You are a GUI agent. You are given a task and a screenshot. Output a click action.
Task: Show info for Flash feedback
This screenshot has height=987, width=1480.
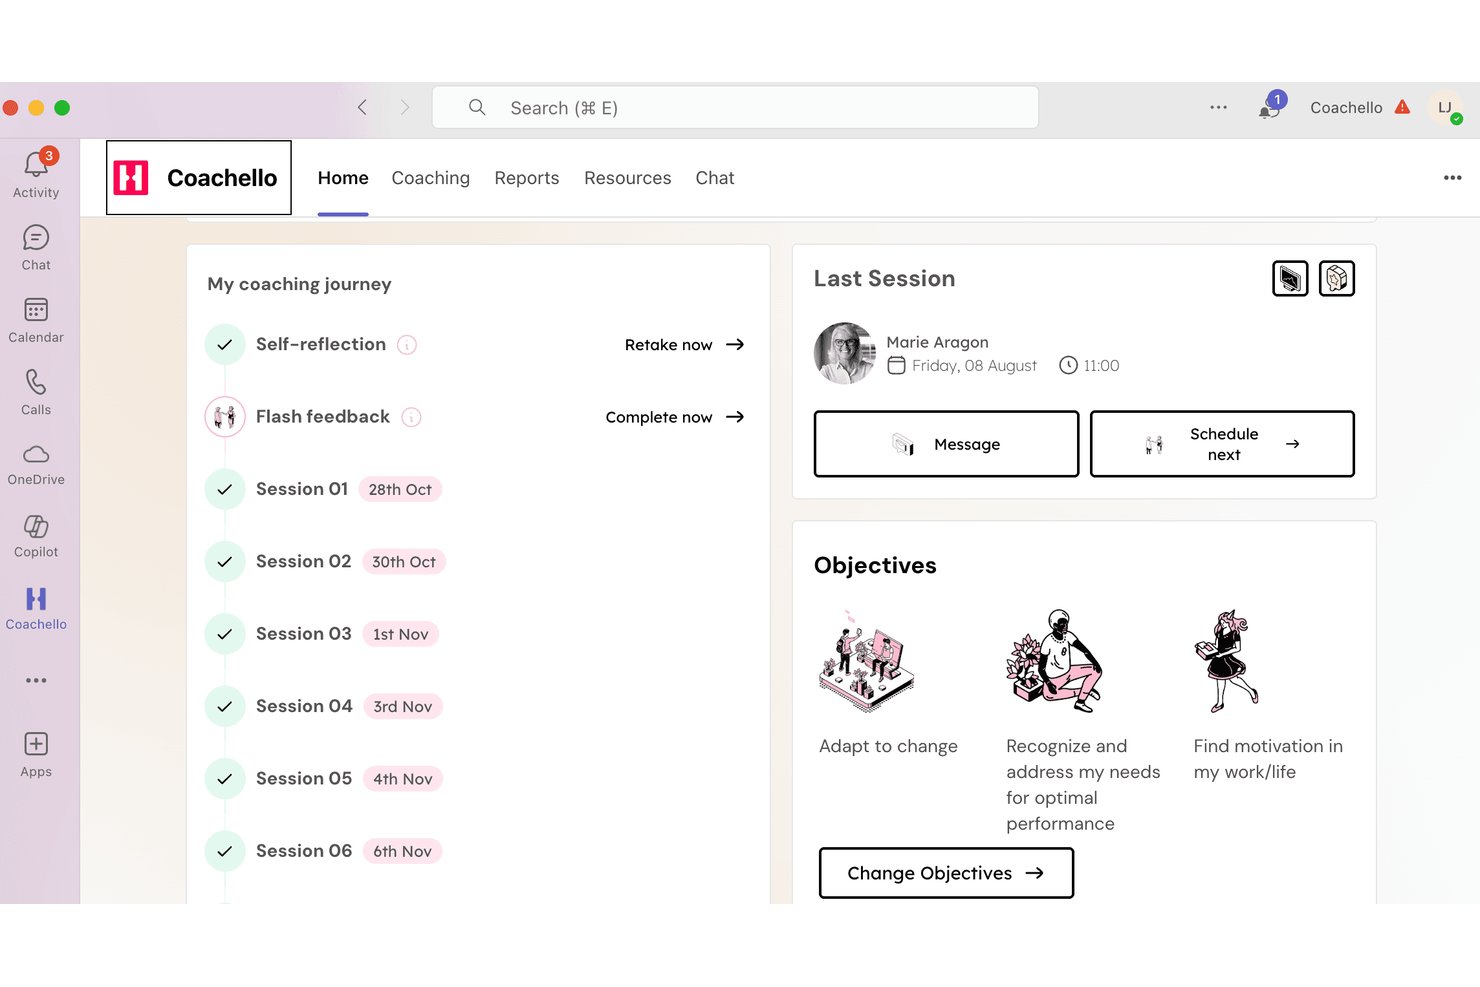point(411,417)
